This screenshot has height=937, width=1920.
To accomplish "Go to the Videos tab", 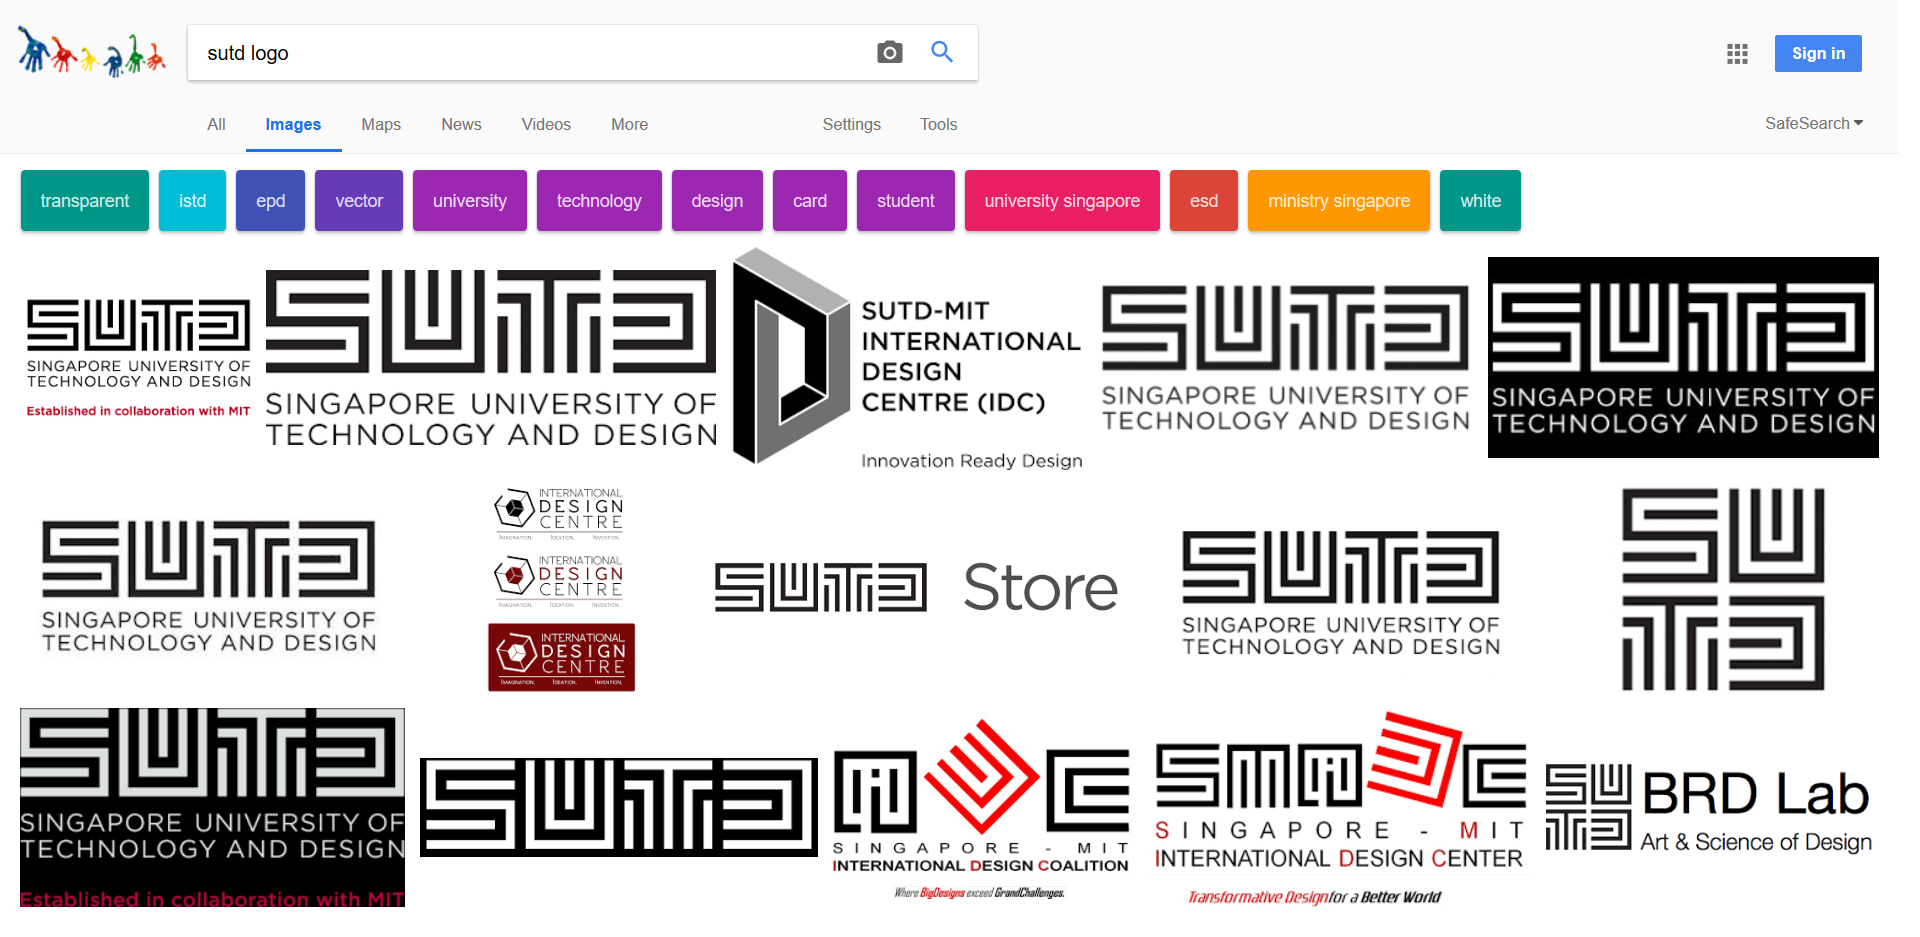I will [546, 124].
